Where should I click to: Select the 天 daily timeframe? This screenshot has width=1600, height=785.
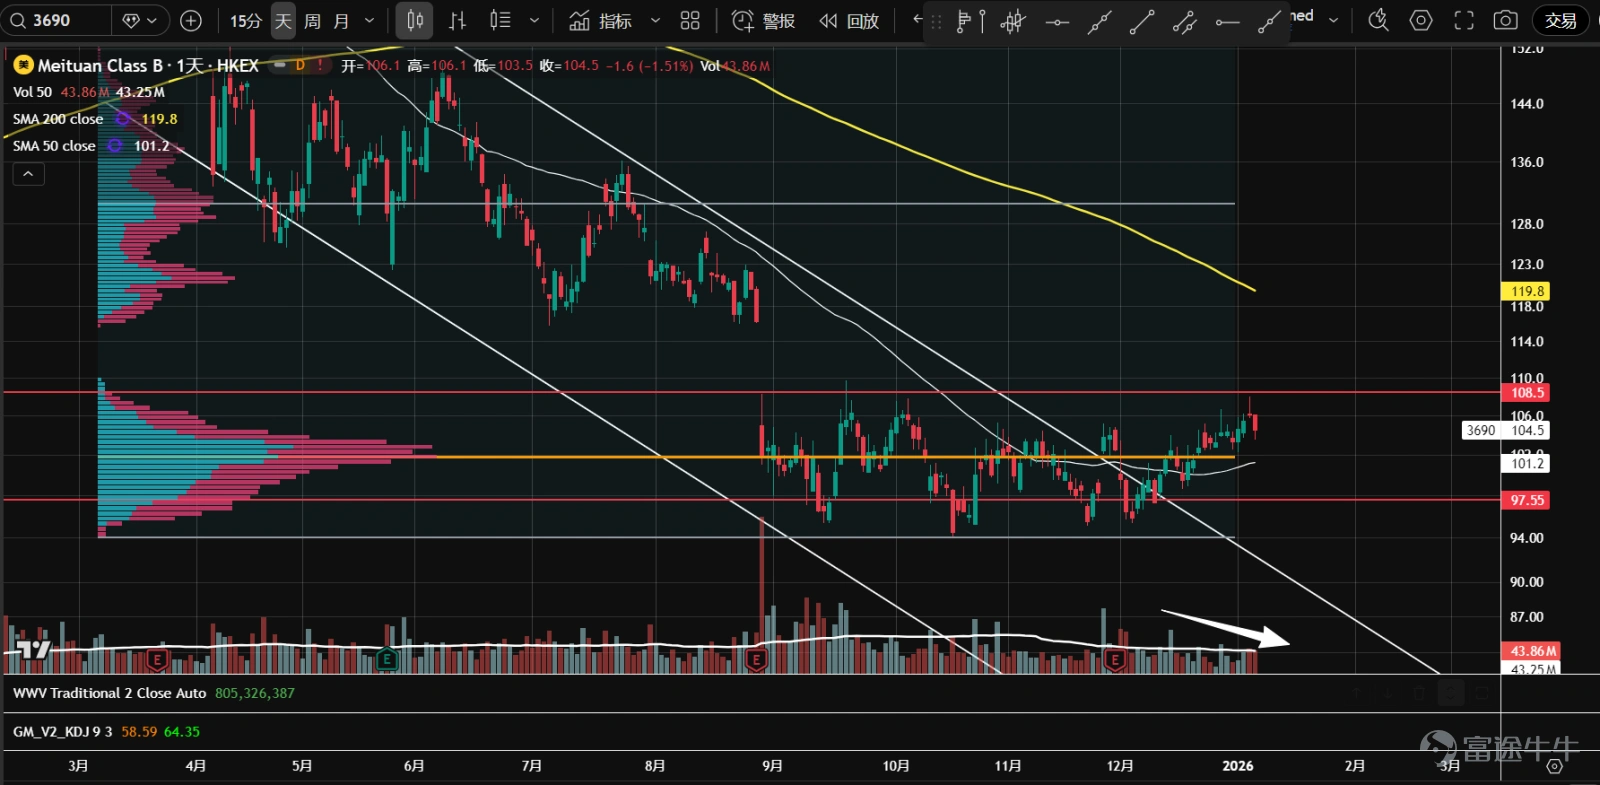pos(284,21)
